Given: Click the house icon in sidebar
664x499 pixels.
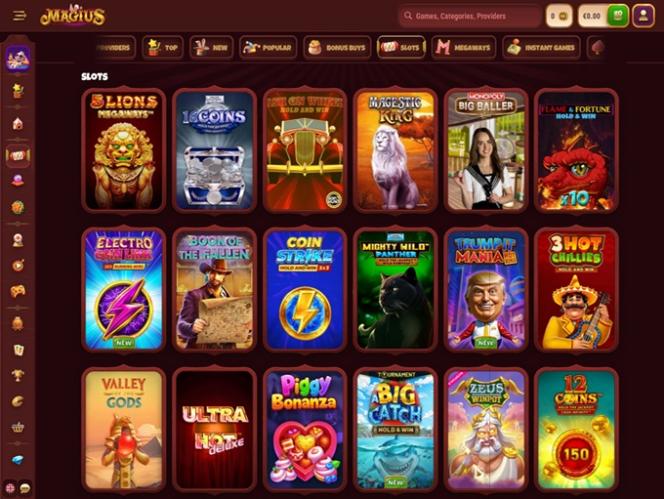Looking at the screenshot, I should click(17, 124).
